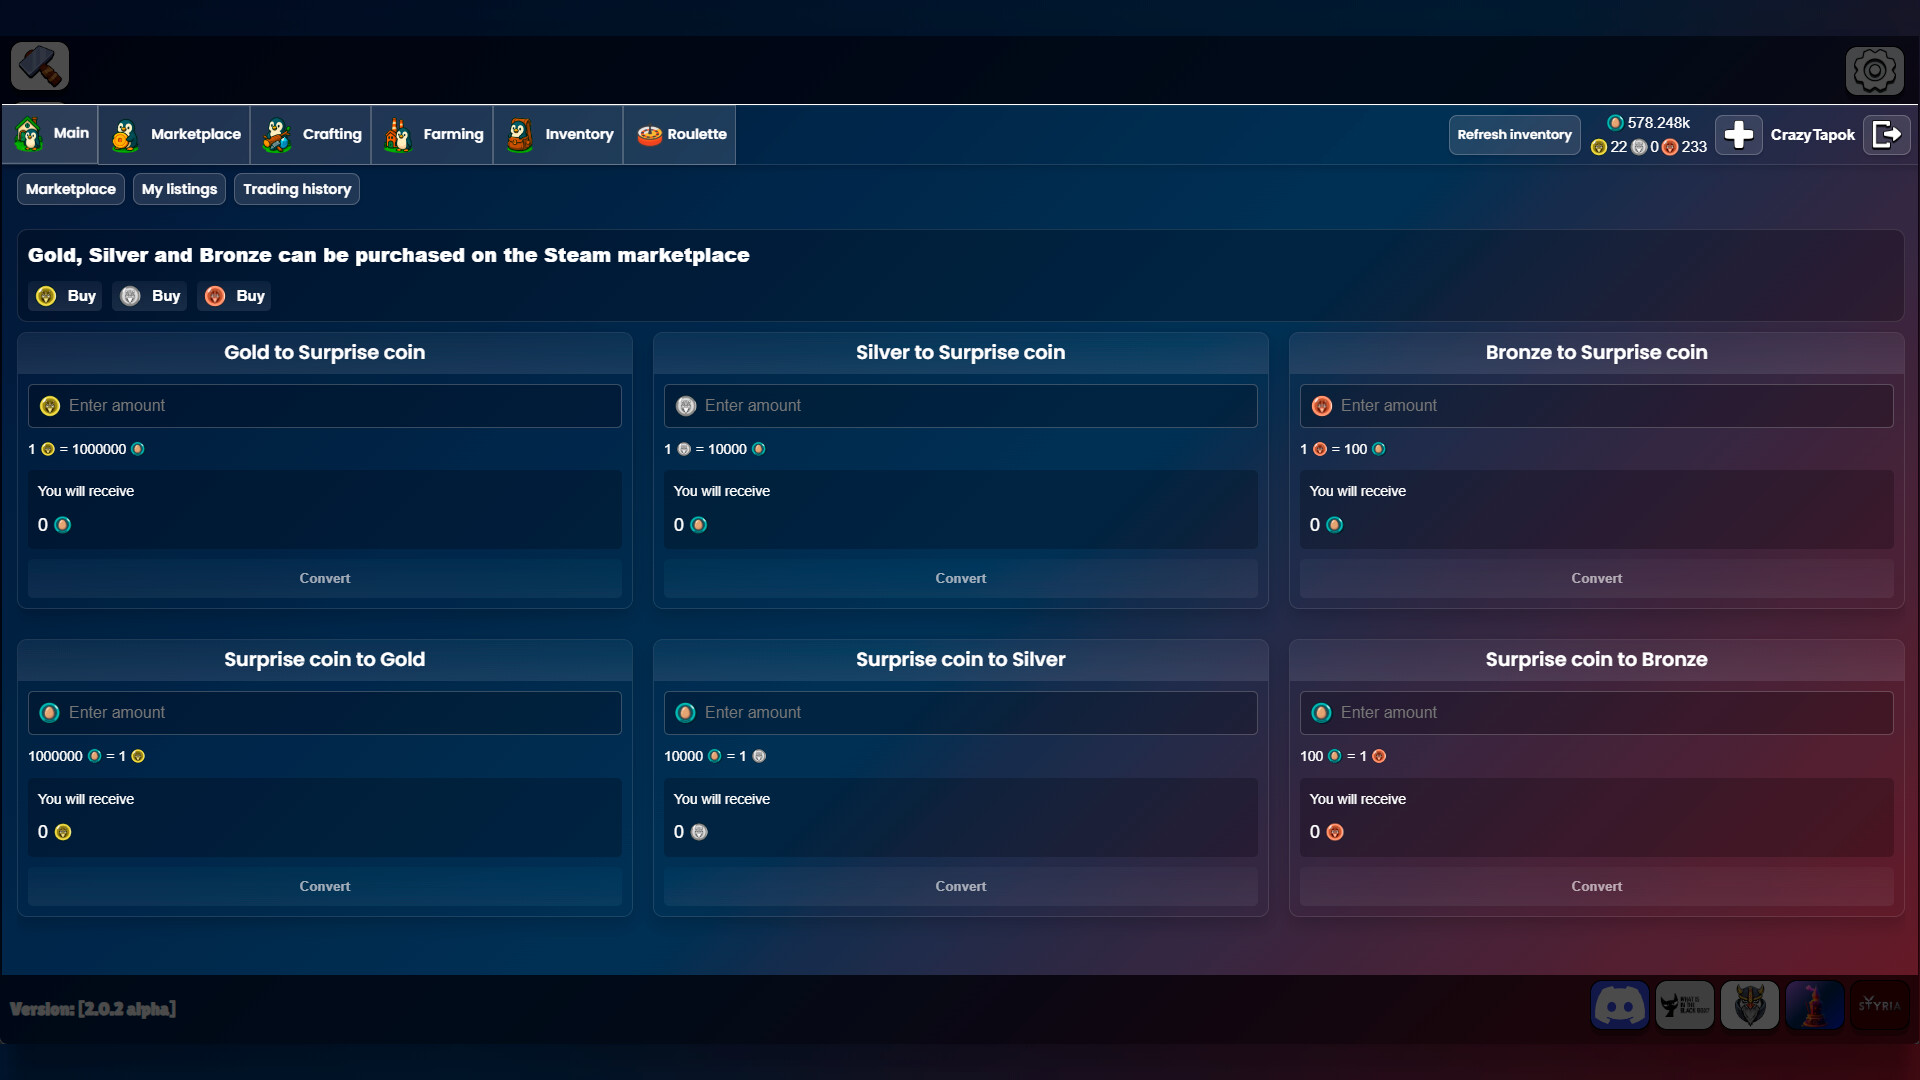Open the Trading history tab

[x=296, y=188]
